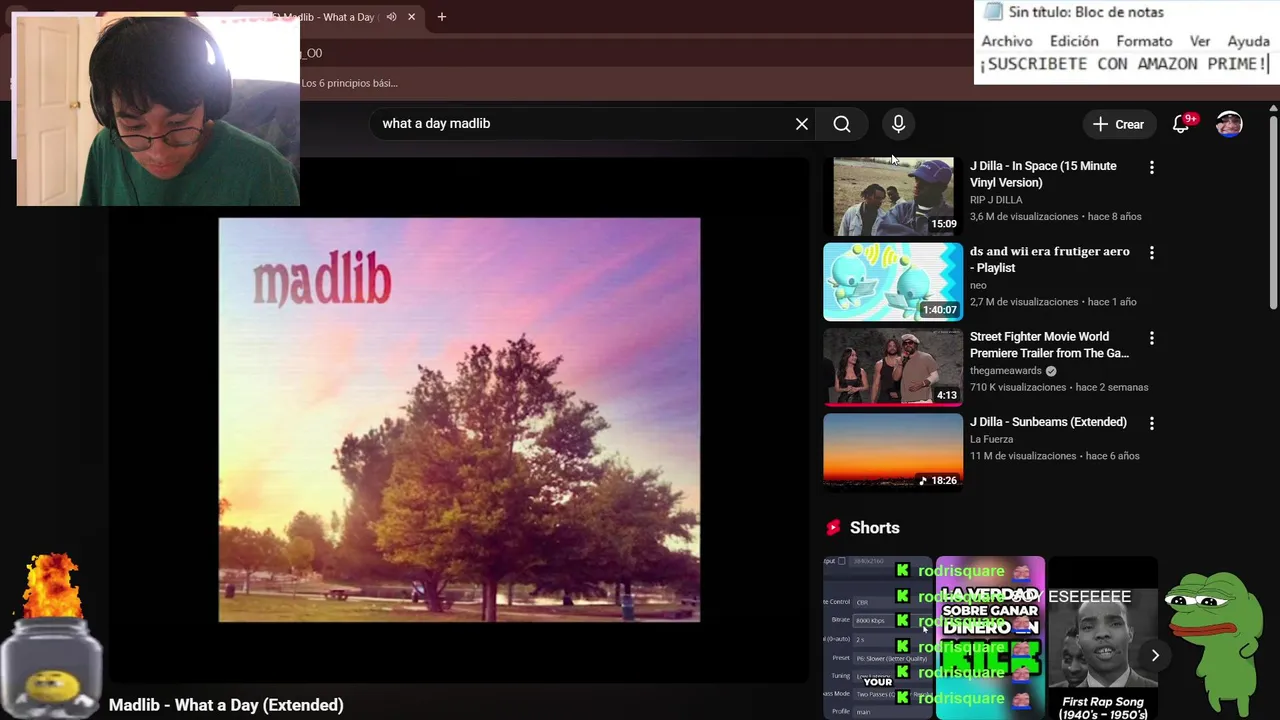This screenshot has width=1280, height=720.
Task: Open options for ds and wii playlist video
Action: point(1151,253)
